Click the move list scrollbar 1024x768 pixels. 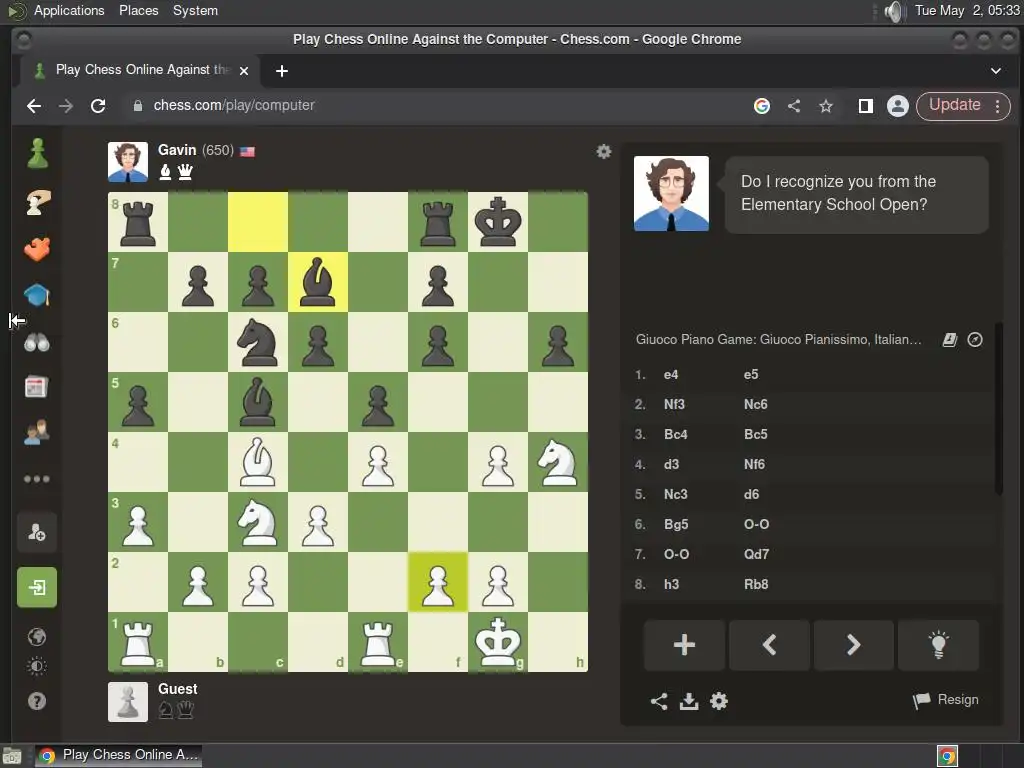998,409
